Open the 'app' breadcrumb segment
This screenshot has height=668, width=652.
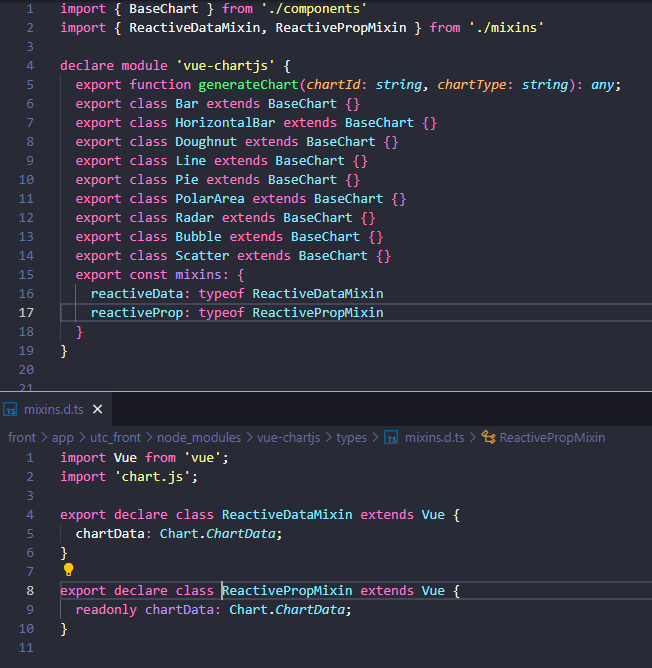(63, 438)
